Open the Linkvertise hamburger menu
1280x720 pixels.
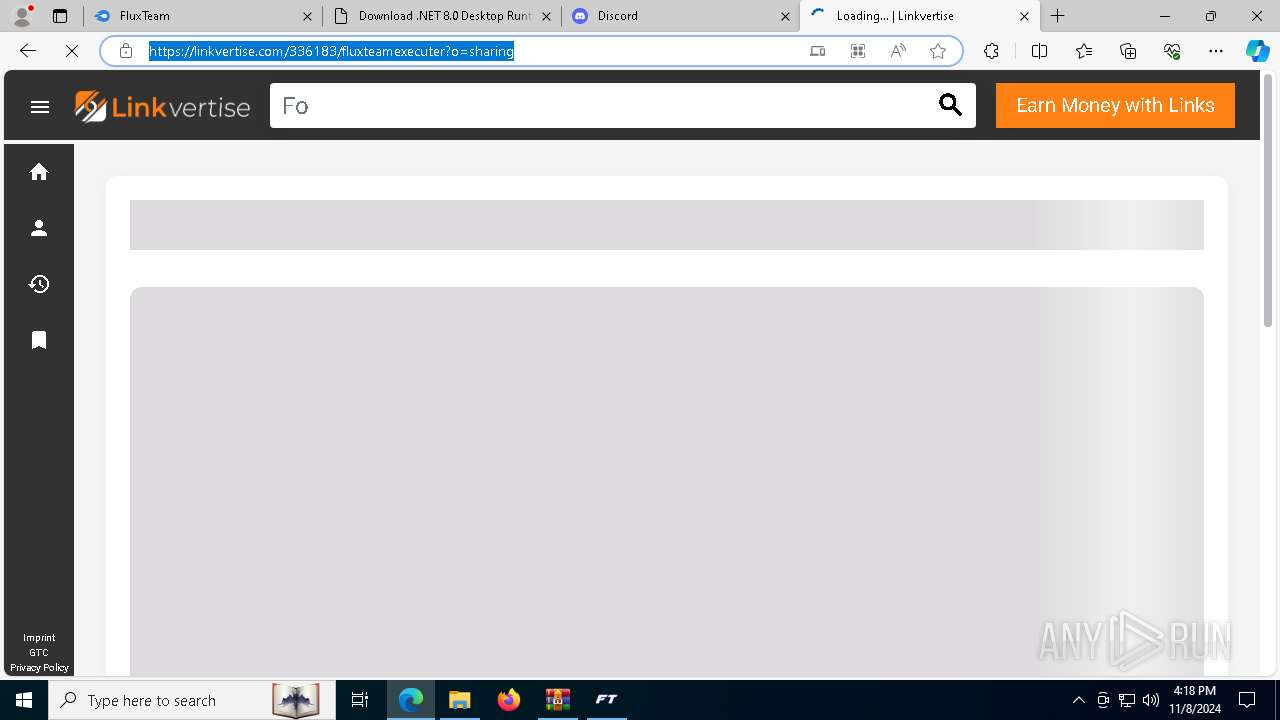coord(40,107)
